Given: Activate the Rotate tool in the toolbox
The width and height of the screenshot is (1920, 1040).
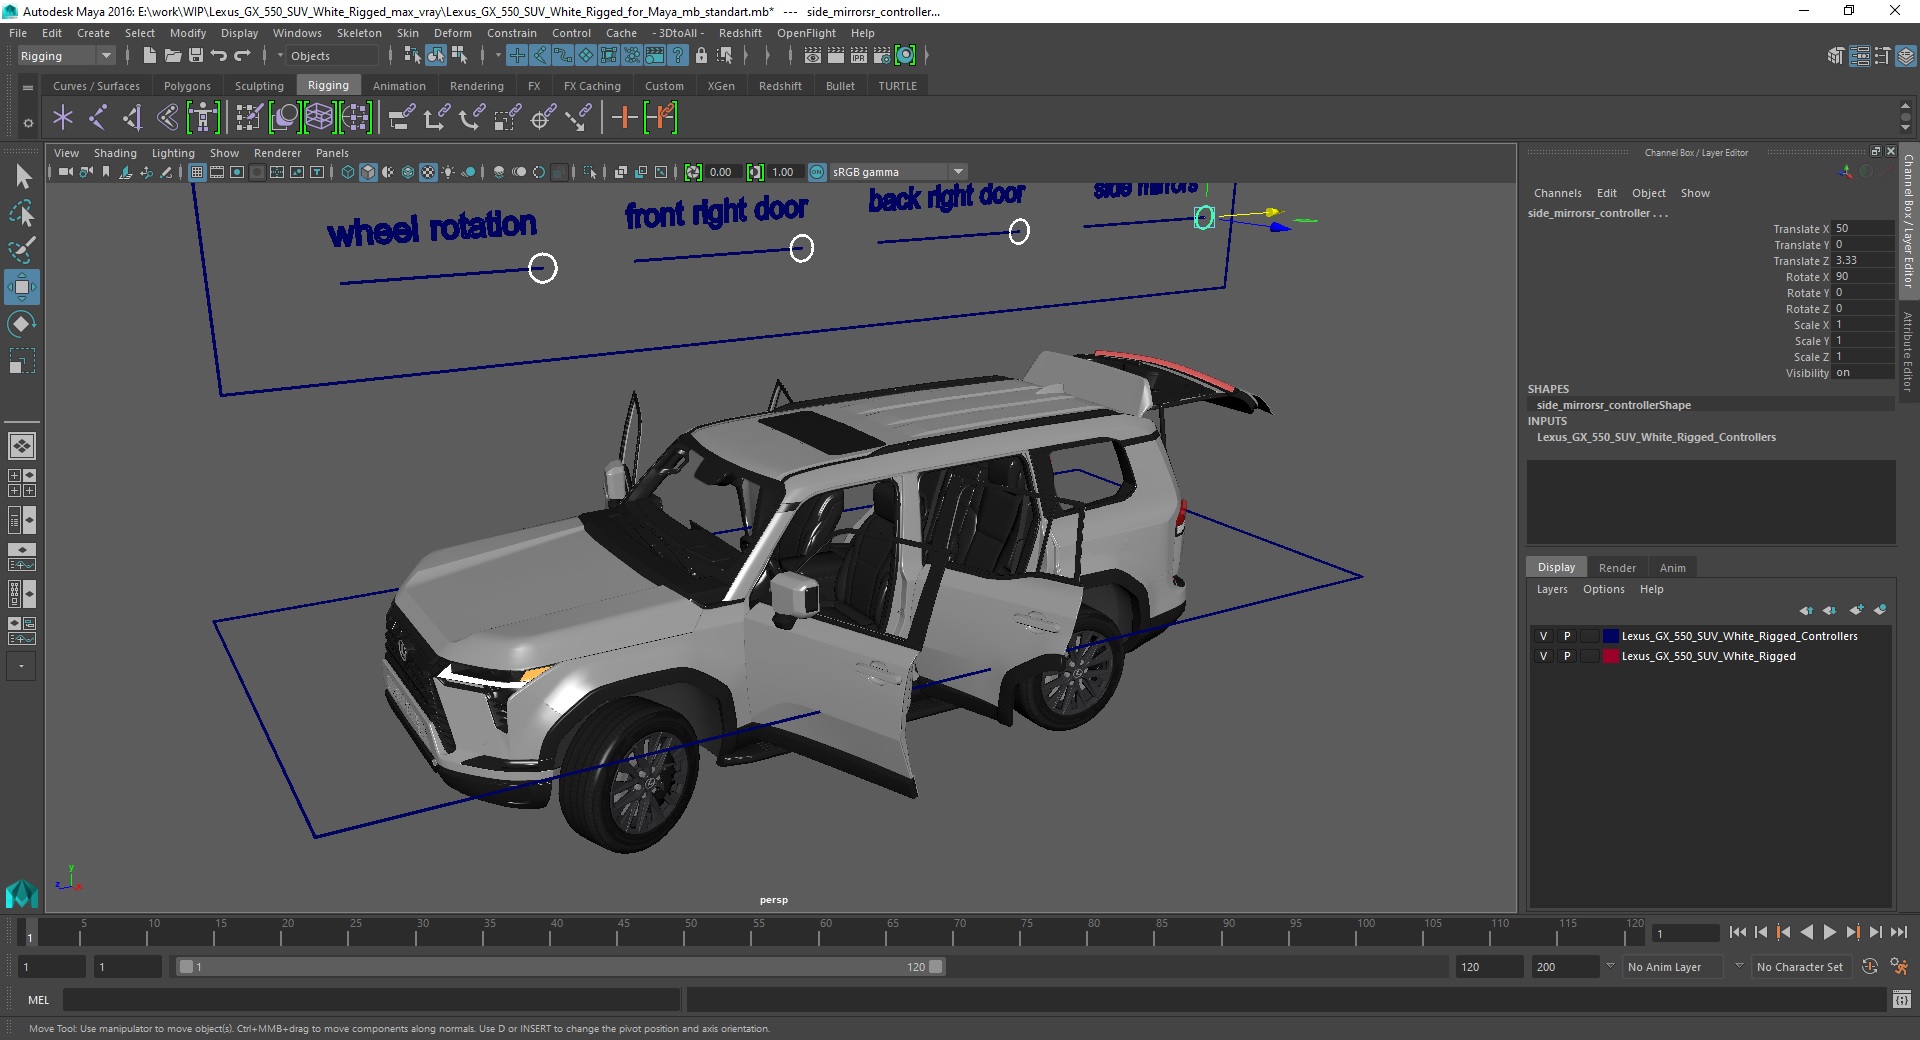Looking at the screenshot, I should (x=22, y=324).
